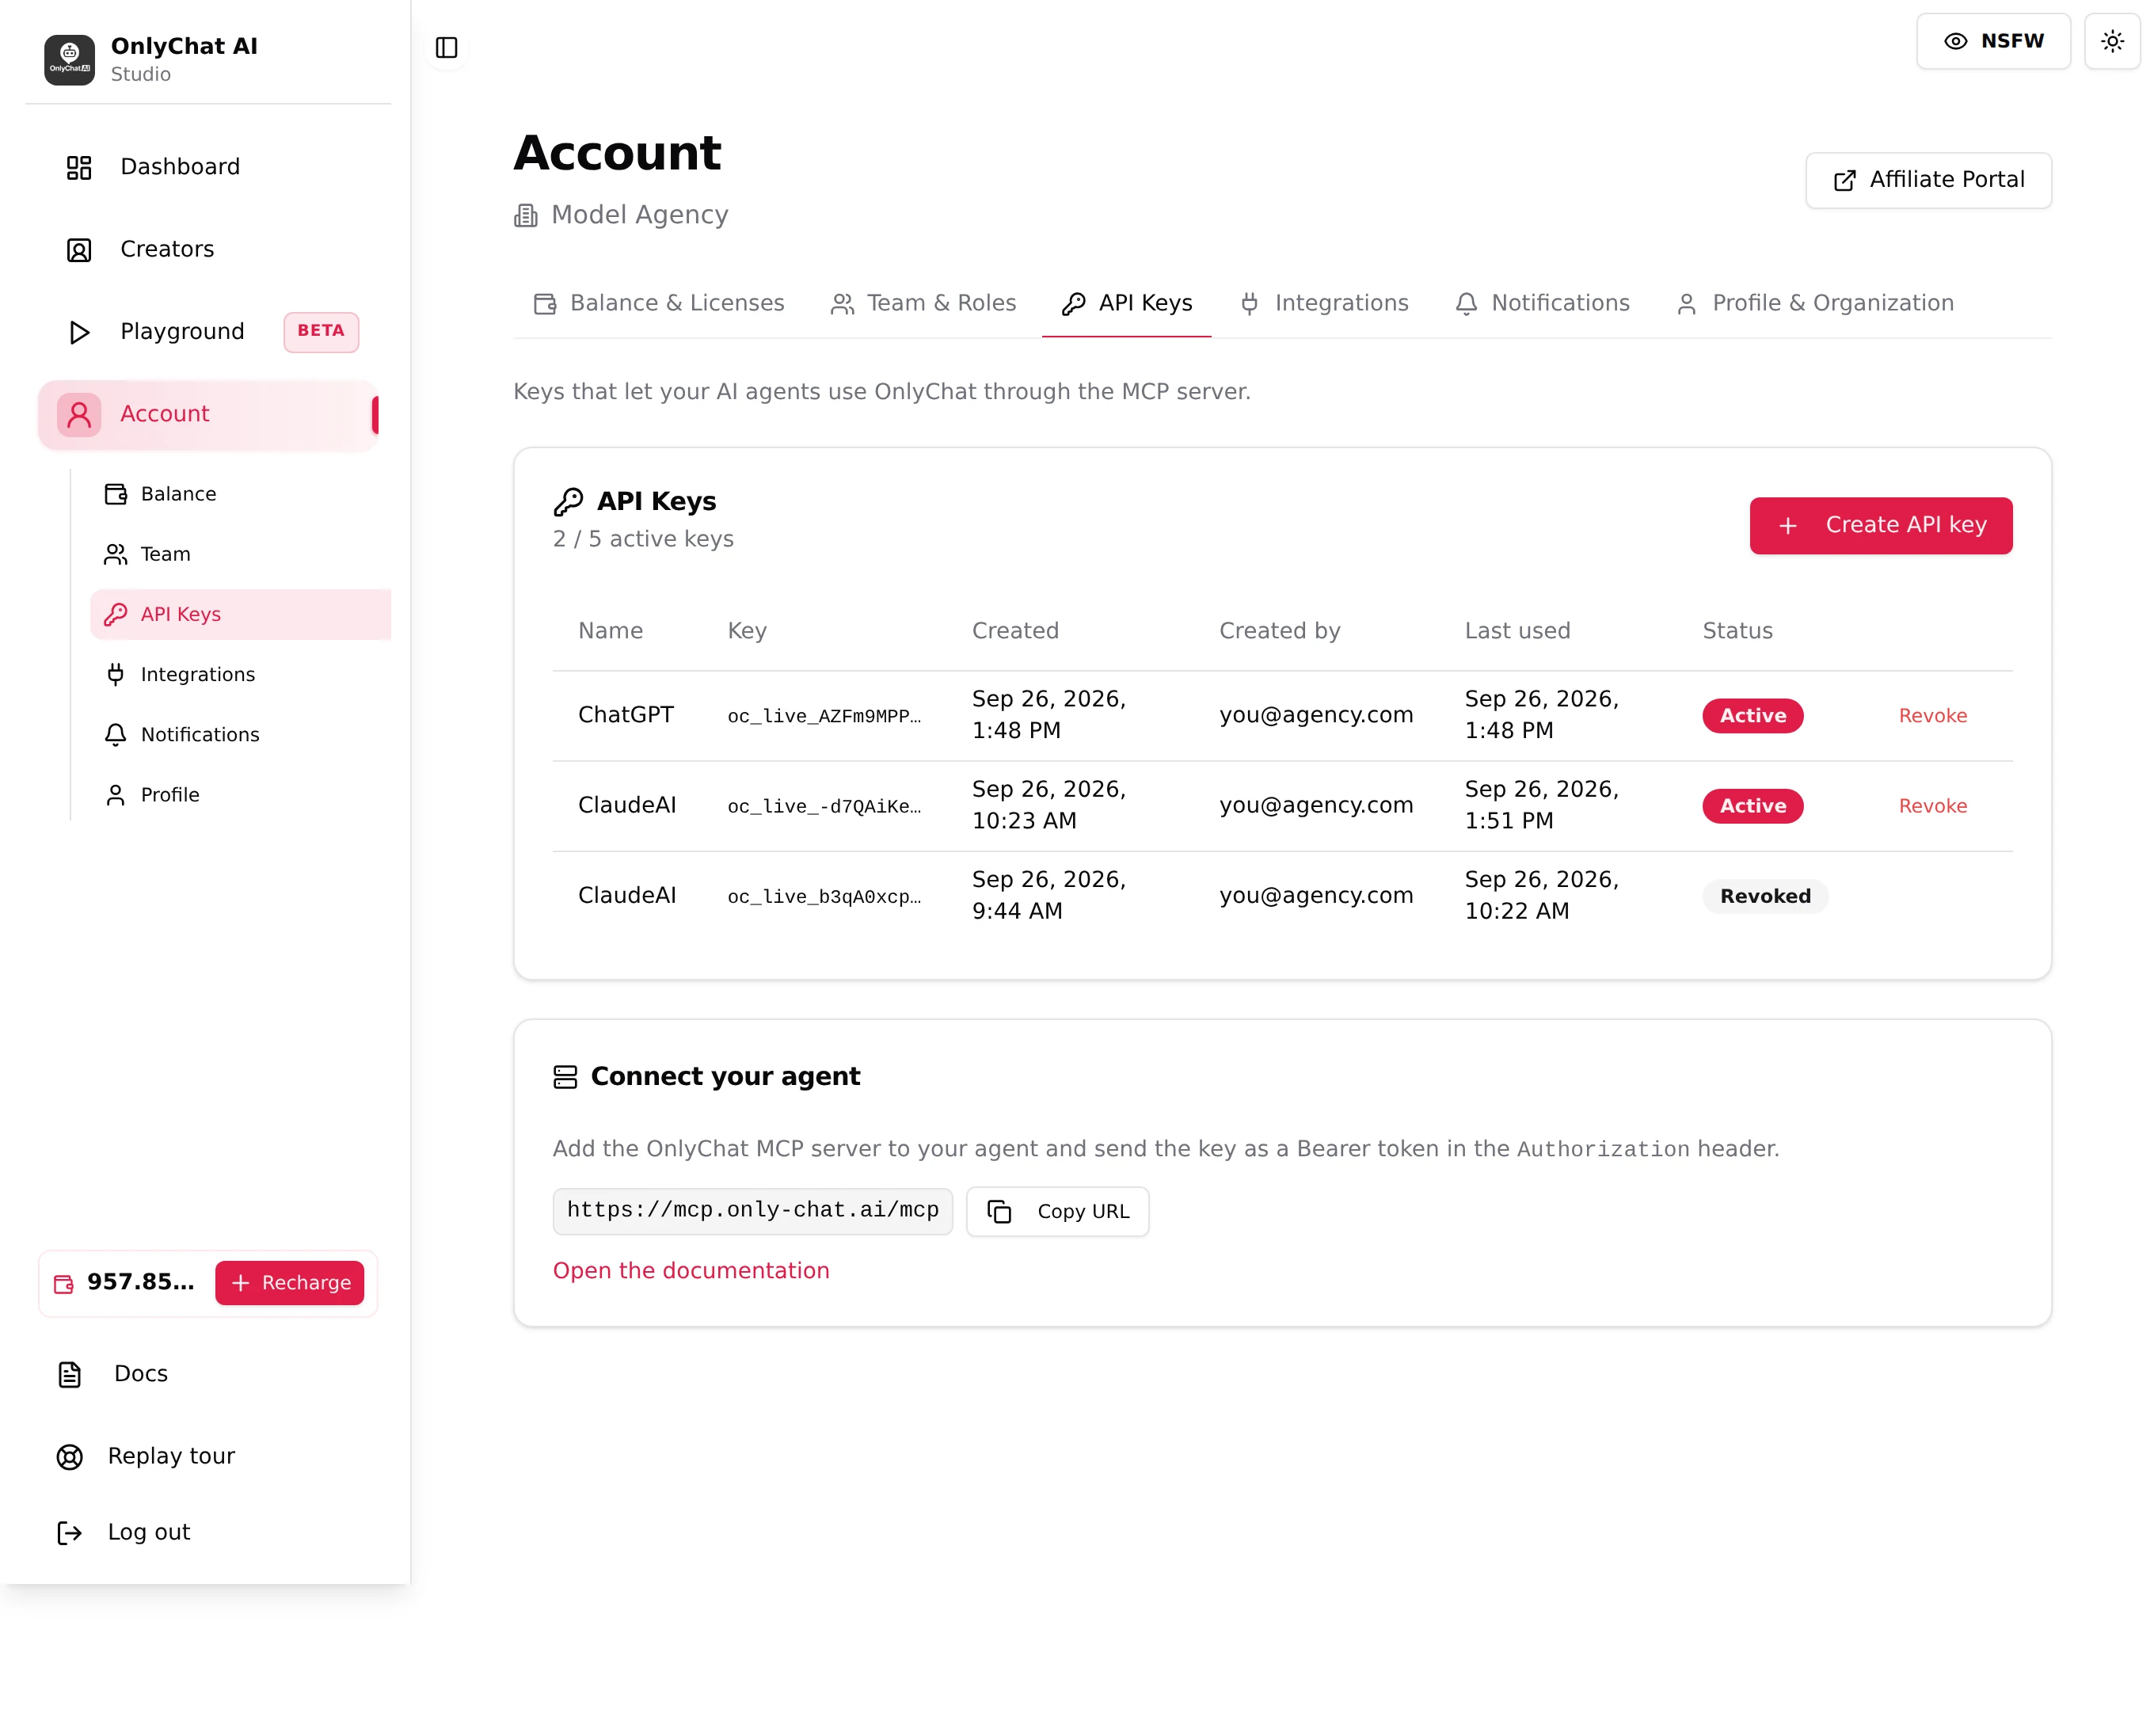Click the Active badge in ChatGPT row
This screenshot has height=1736, width=2154.
1752,716
